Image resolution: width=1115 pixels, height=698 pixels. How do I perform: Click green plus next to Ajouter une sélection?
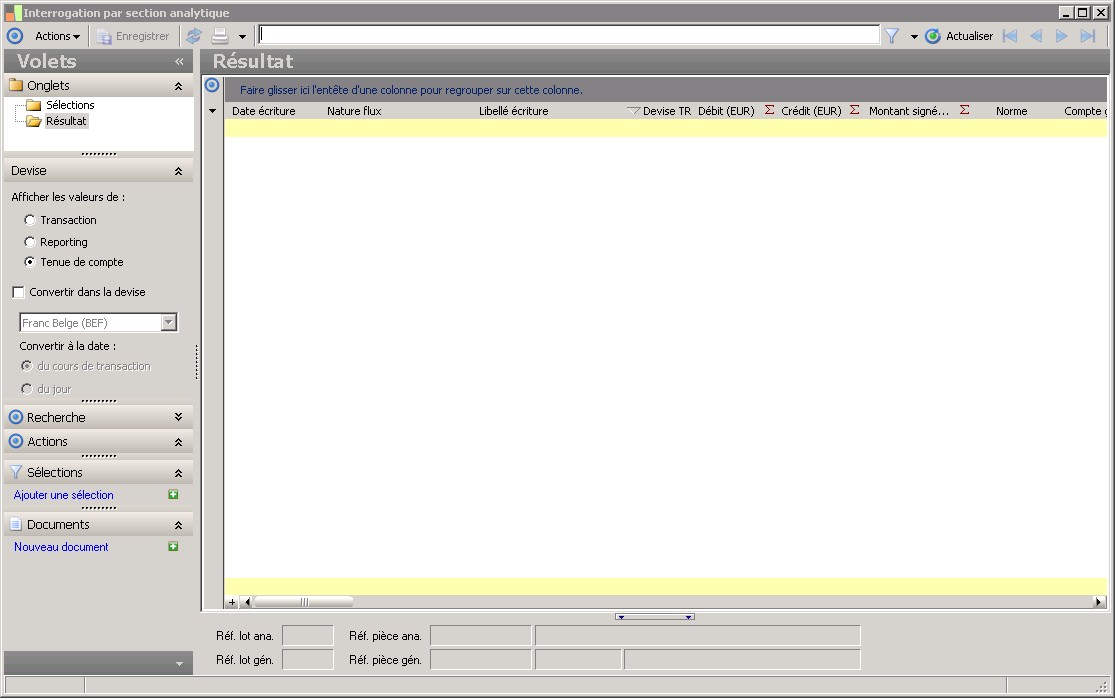click(173, 495)
